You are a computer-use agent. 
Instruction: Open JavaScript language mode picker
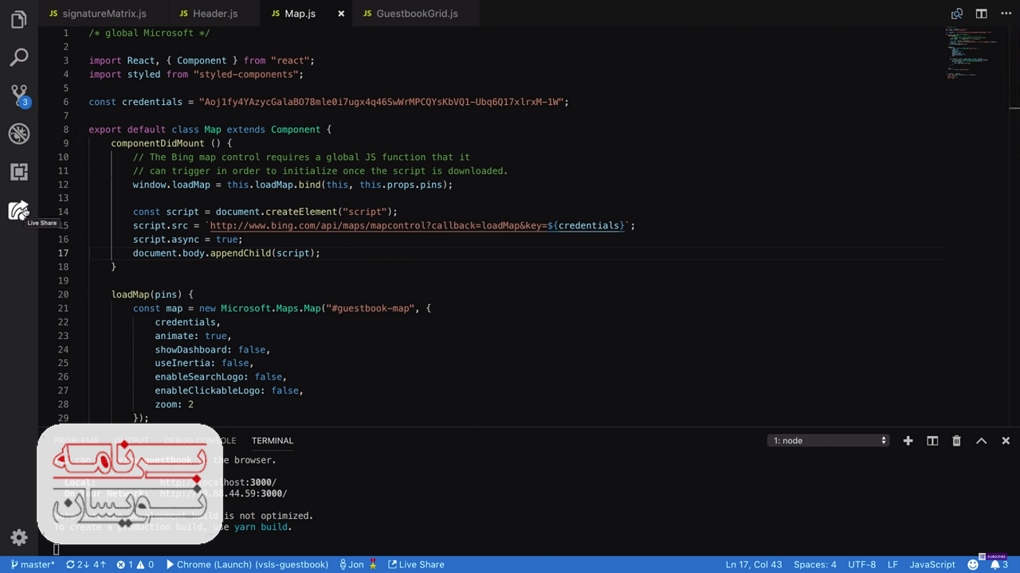click(931, 565)
